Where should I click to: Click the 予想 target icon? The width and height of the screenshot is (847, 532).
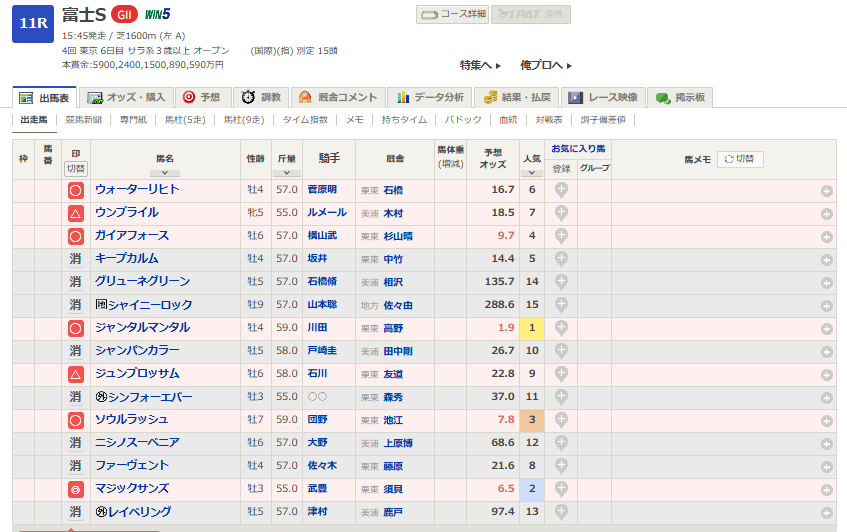pyautogui.click(x=188, y=97)
